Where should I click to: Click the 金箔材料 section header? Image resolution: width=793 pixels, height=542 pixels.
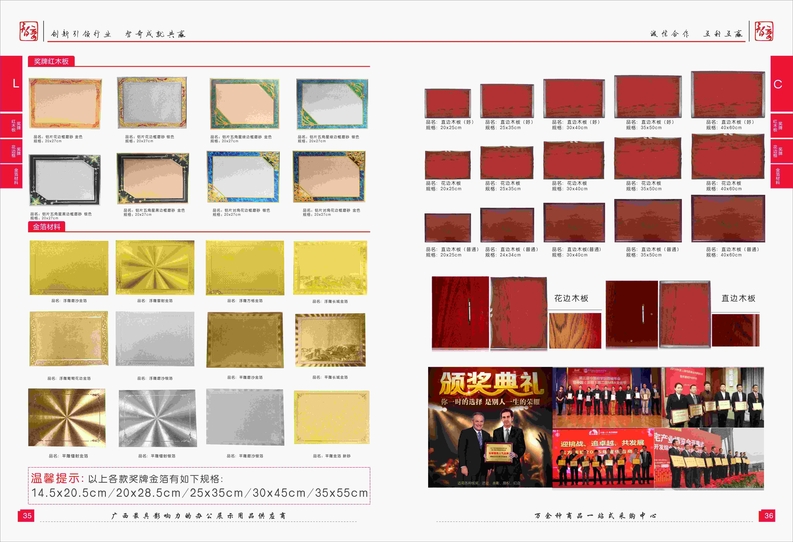coord(47,227)
